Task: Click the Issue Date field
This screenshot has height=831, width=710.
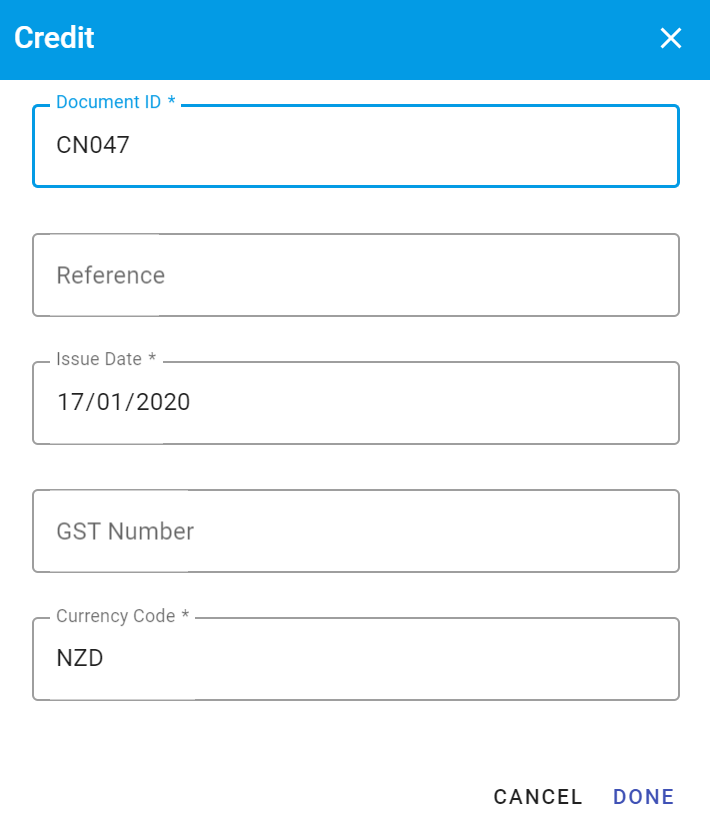Action: pyautogui.click(x=355, y=402)
